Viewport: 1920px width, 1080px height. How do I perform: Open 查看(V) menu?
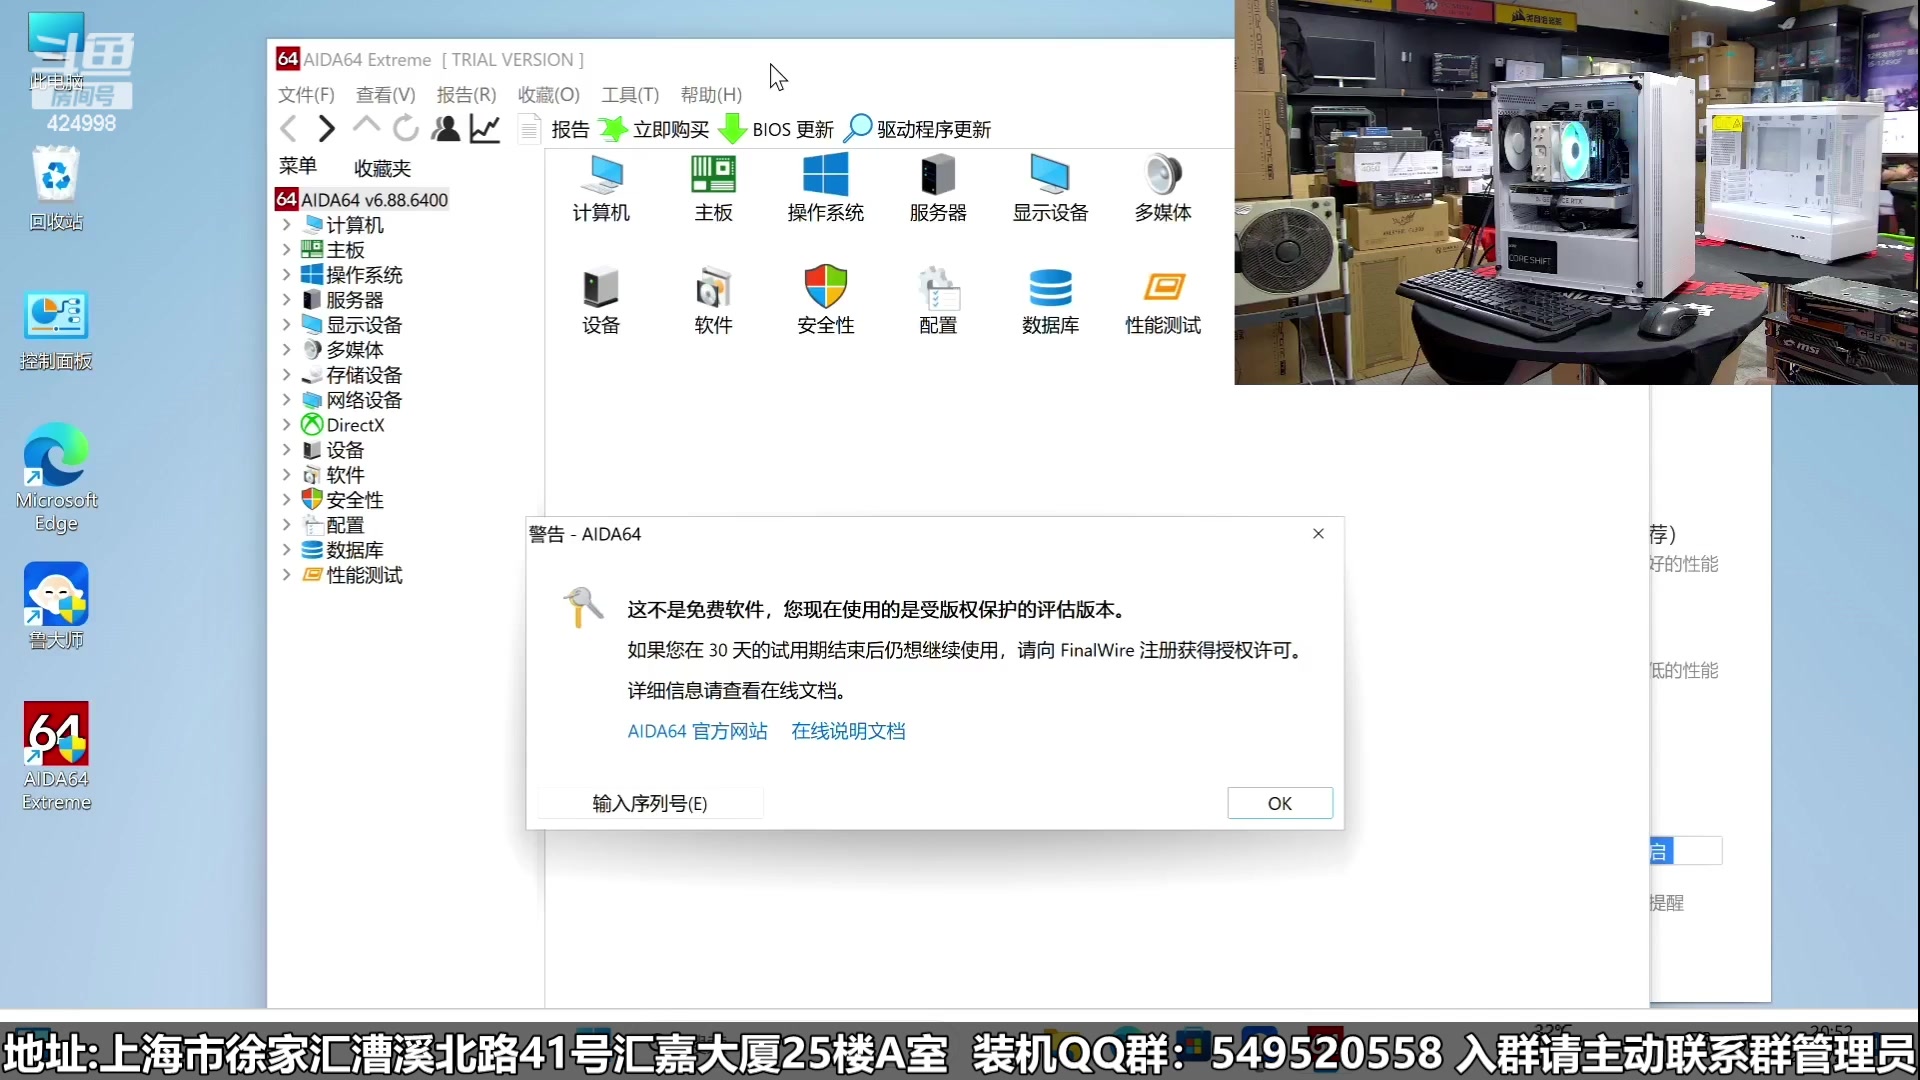click(x=385, y=94)
